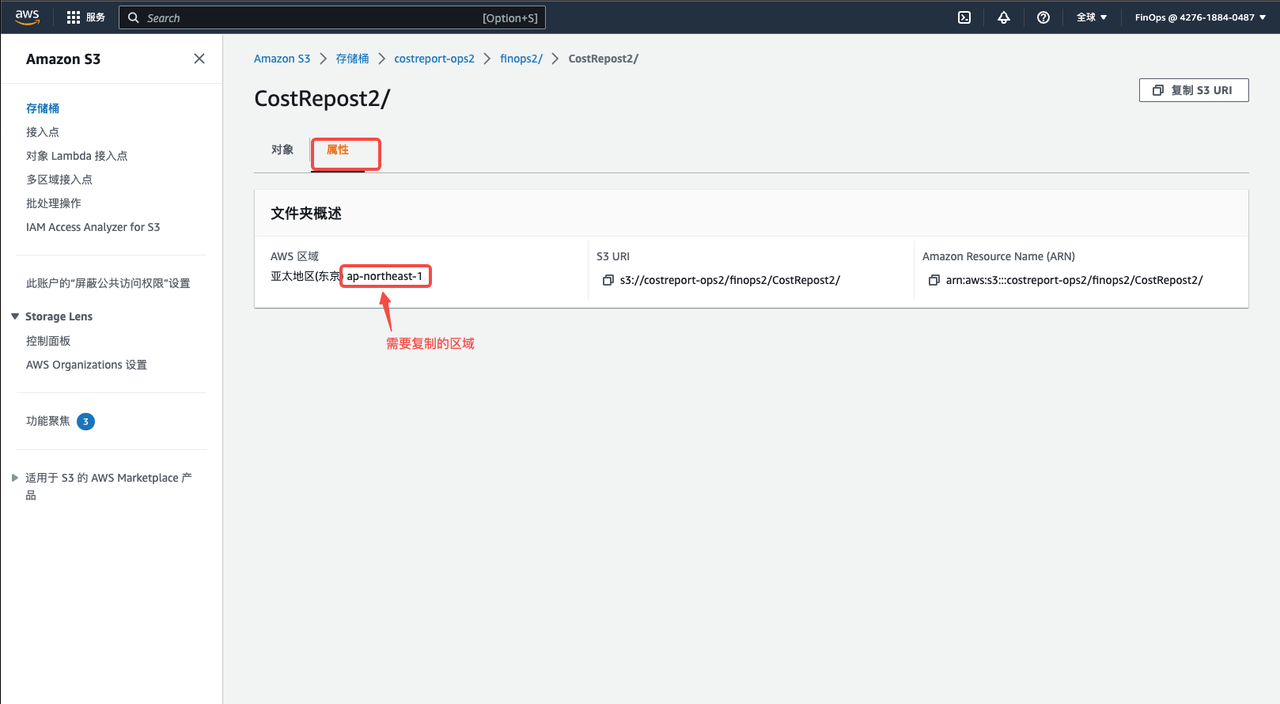Screen dimensions: 1280x704
Task: Go to Amazon S3 breadcrumb link
Action: coord(282,59)
